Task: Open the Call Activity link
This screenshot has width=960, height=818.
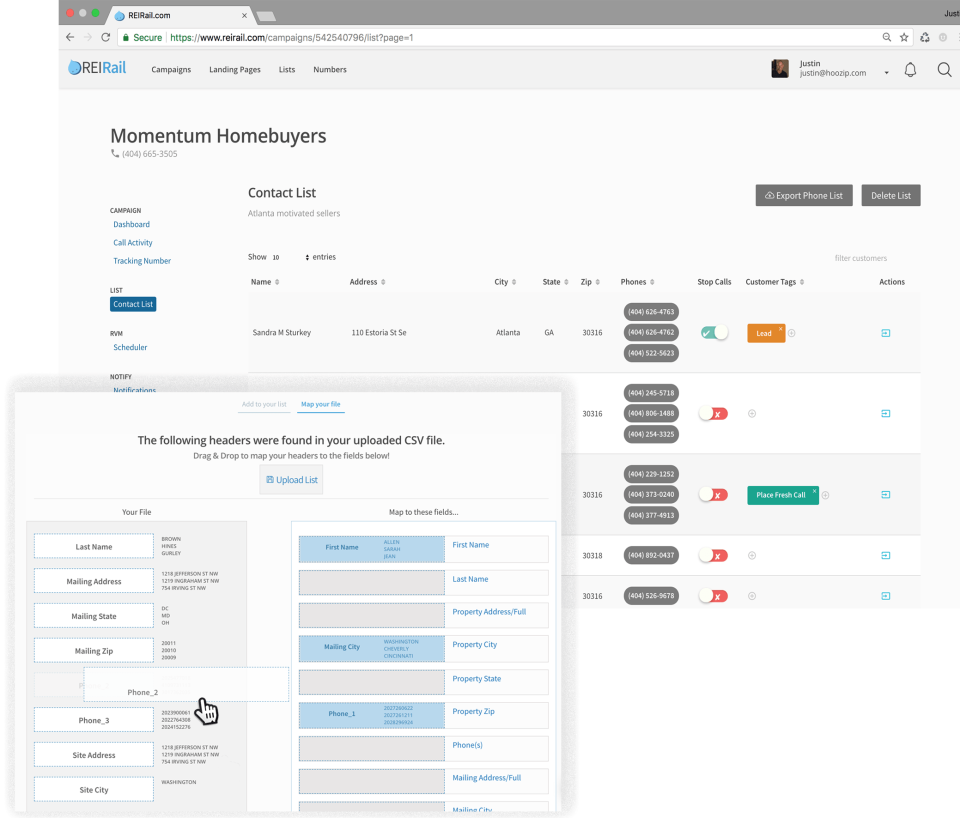Action: 132,242
